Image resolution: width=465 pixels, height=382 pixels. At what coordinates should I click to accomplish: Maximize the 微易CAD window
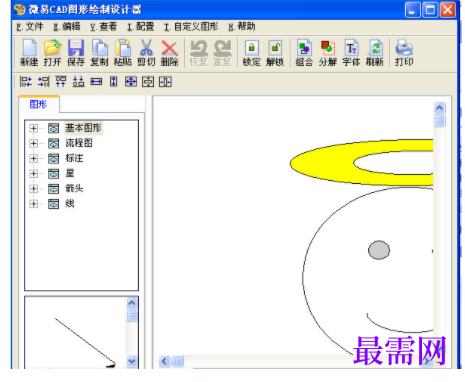click(x=430, y=10)
